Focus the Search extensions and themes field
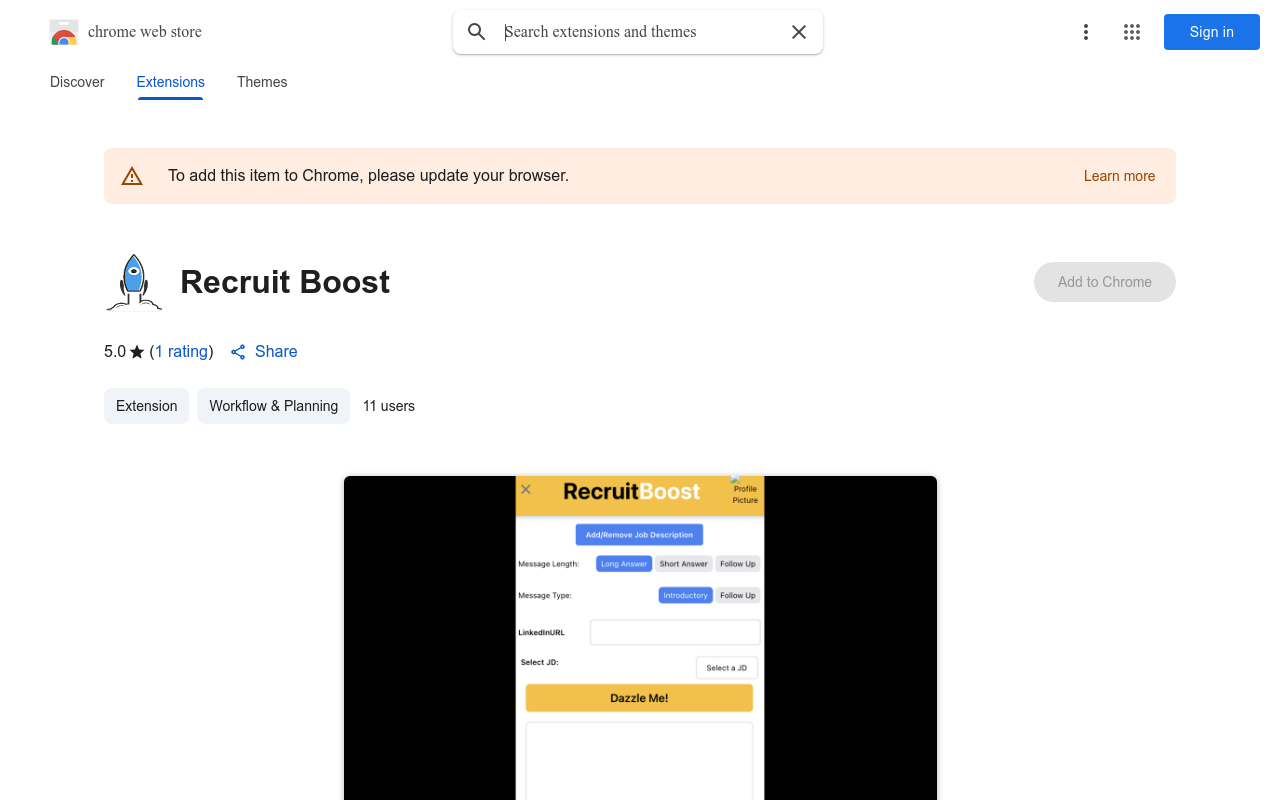Image resolution: width=1280 pixels, height=800 pixels. tap(640, 32)
